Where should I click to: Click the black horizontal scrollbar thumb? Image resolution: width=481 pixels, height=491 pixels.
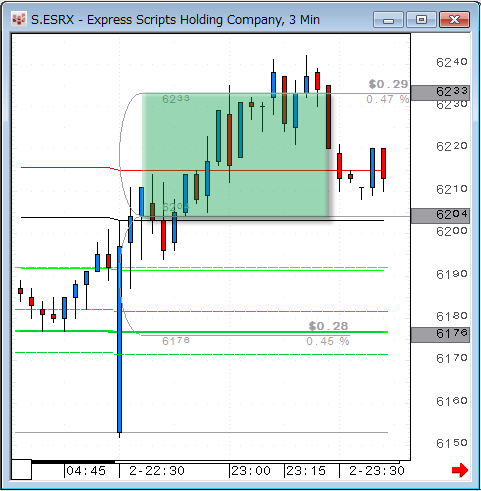tap(73, 462)
